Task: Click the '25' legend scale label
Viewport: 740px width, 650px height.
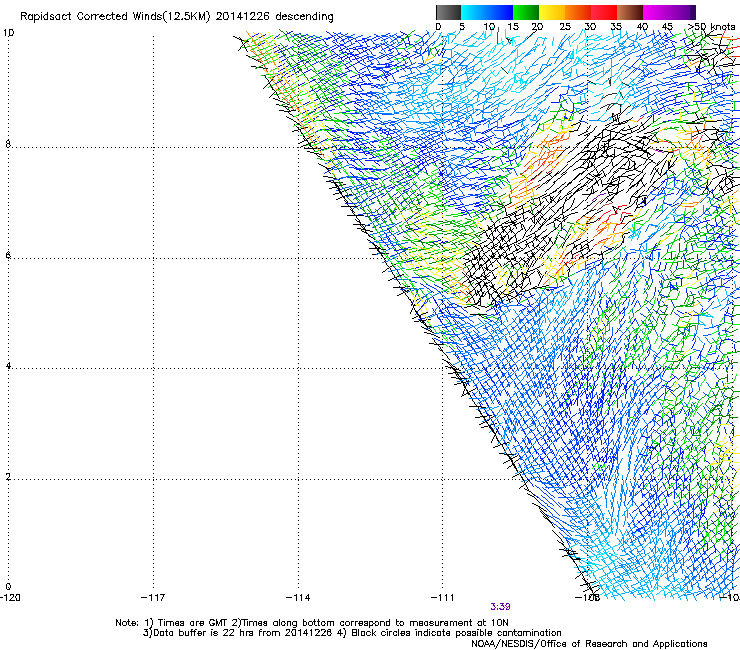Action: pos(565,26)
